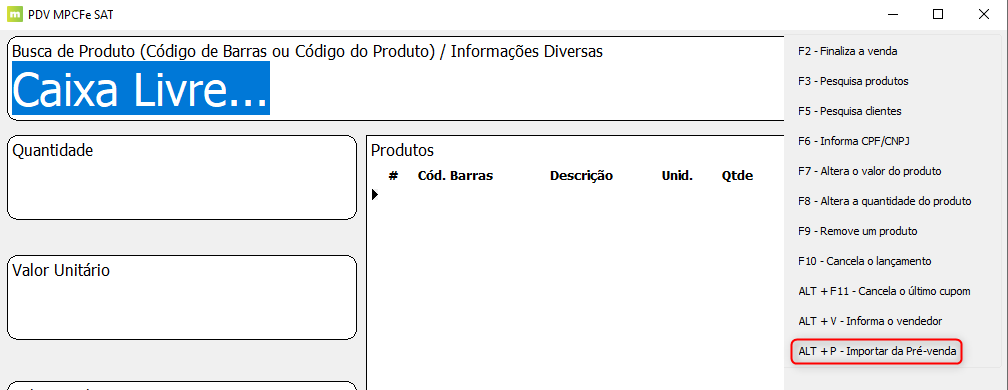
Task: Click the Qtde column header
Action: [x=737, y=175]
